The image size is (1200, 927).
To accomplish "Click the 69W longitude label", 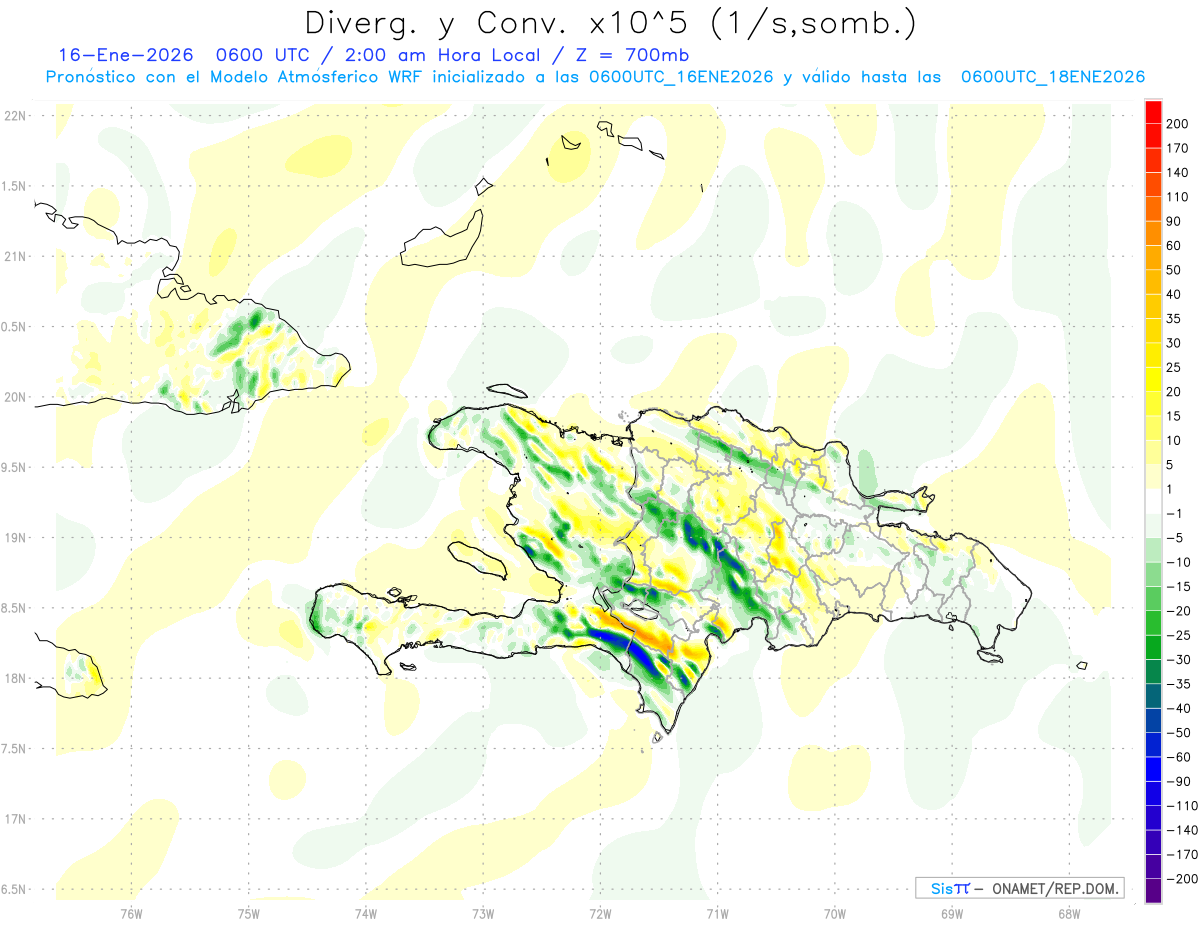I will [952, 914].
